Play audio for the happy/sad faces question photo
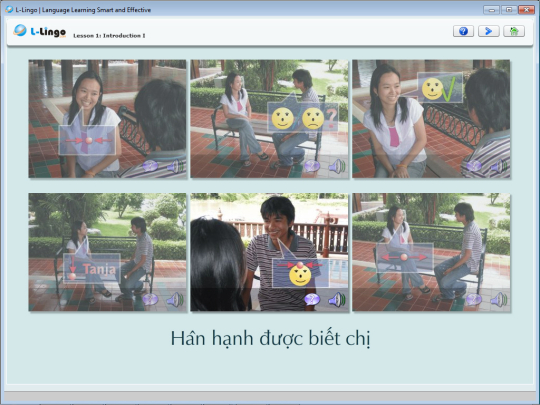This screenshot has height=405, width=540. (337, 166)
